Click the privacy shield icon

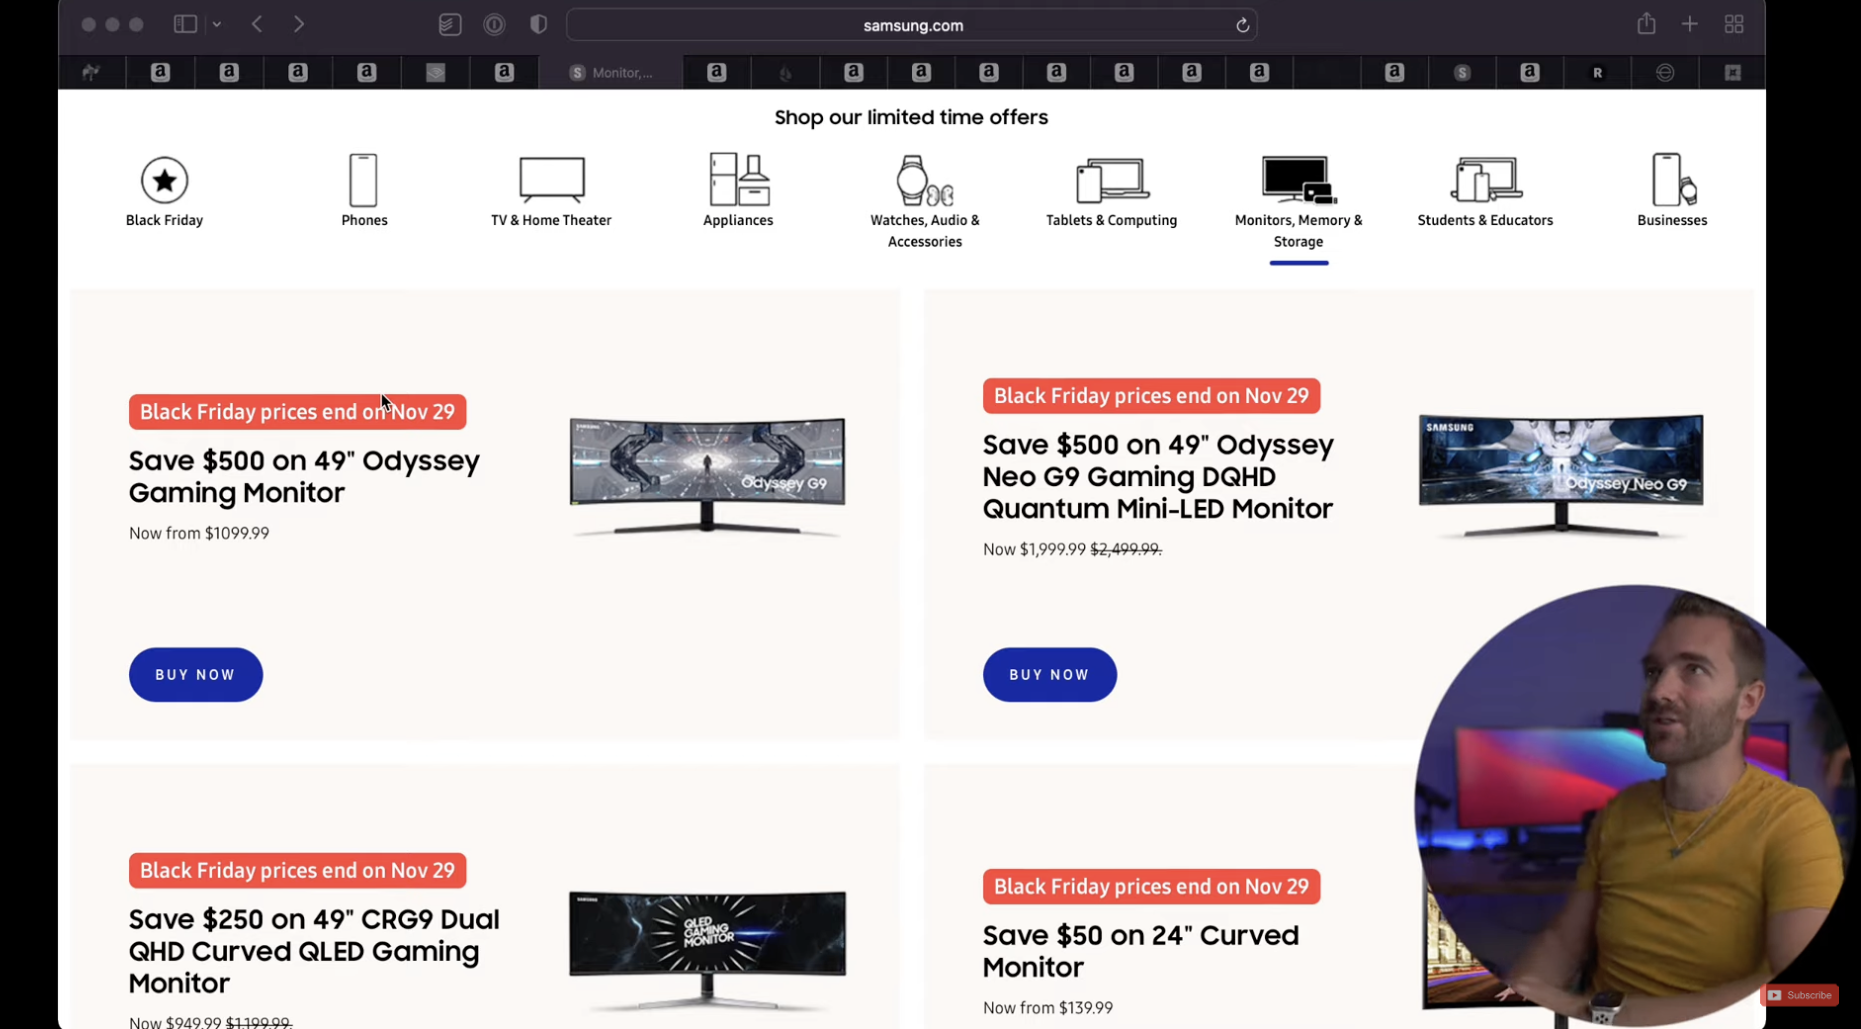[539, 24]
